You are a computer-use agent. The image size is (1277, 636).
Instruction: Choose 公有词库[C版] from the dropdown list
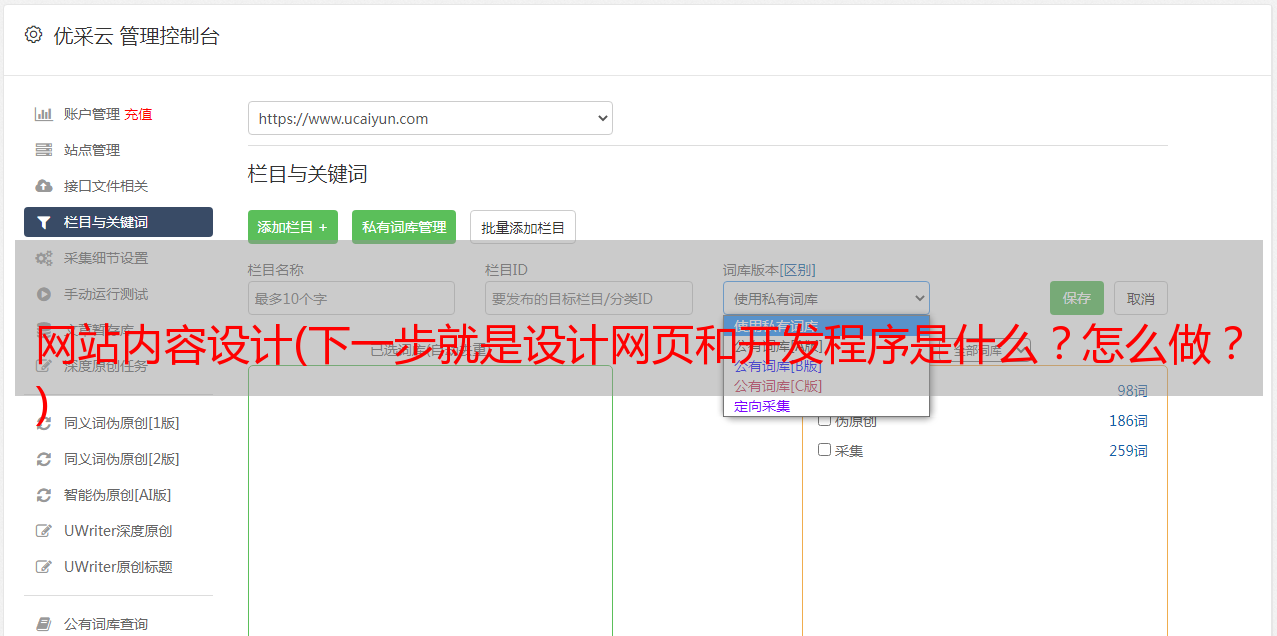778,386
